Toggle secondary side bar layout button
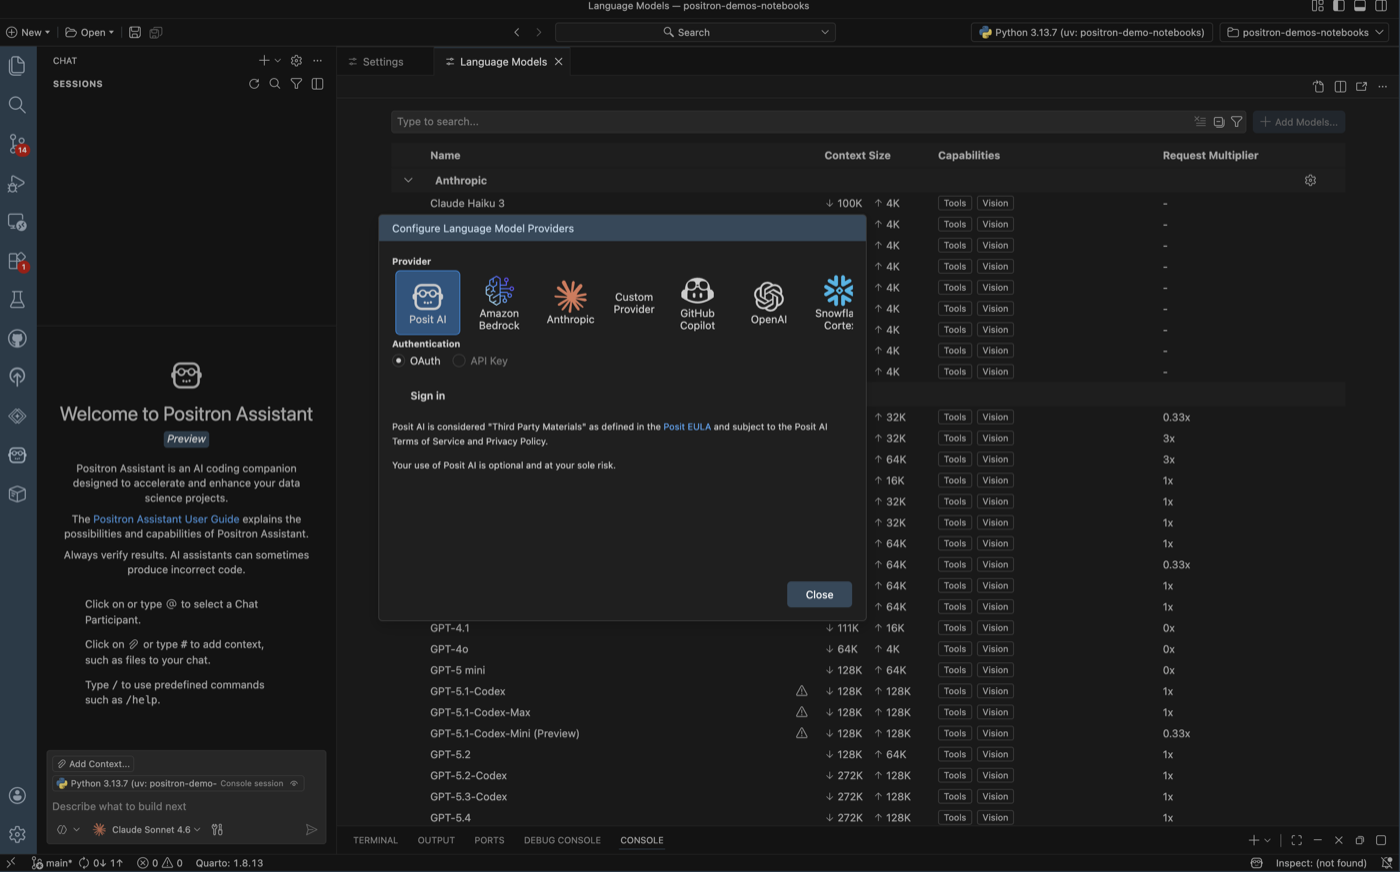 point(1381,6)
